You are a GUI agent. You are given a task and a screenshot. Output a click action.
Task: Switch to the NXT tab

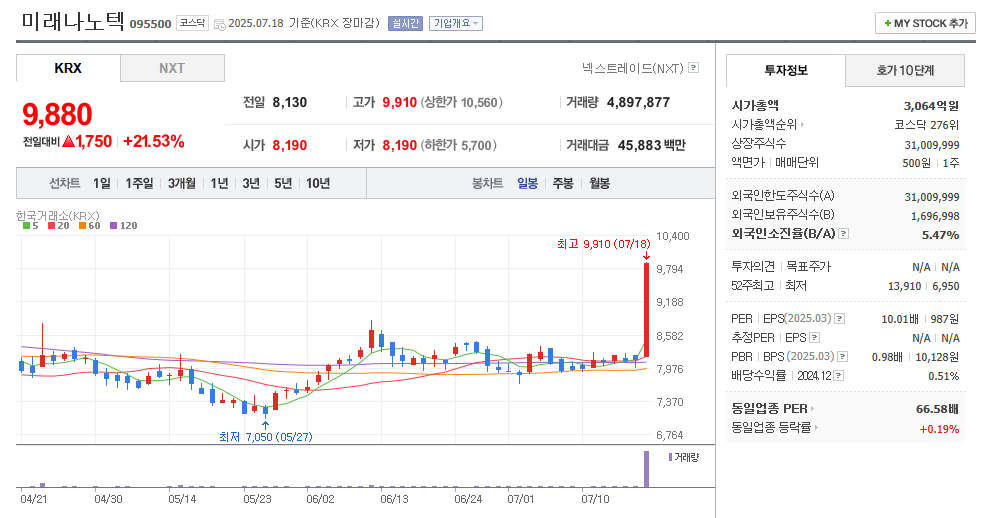click(x=172, y=68)
